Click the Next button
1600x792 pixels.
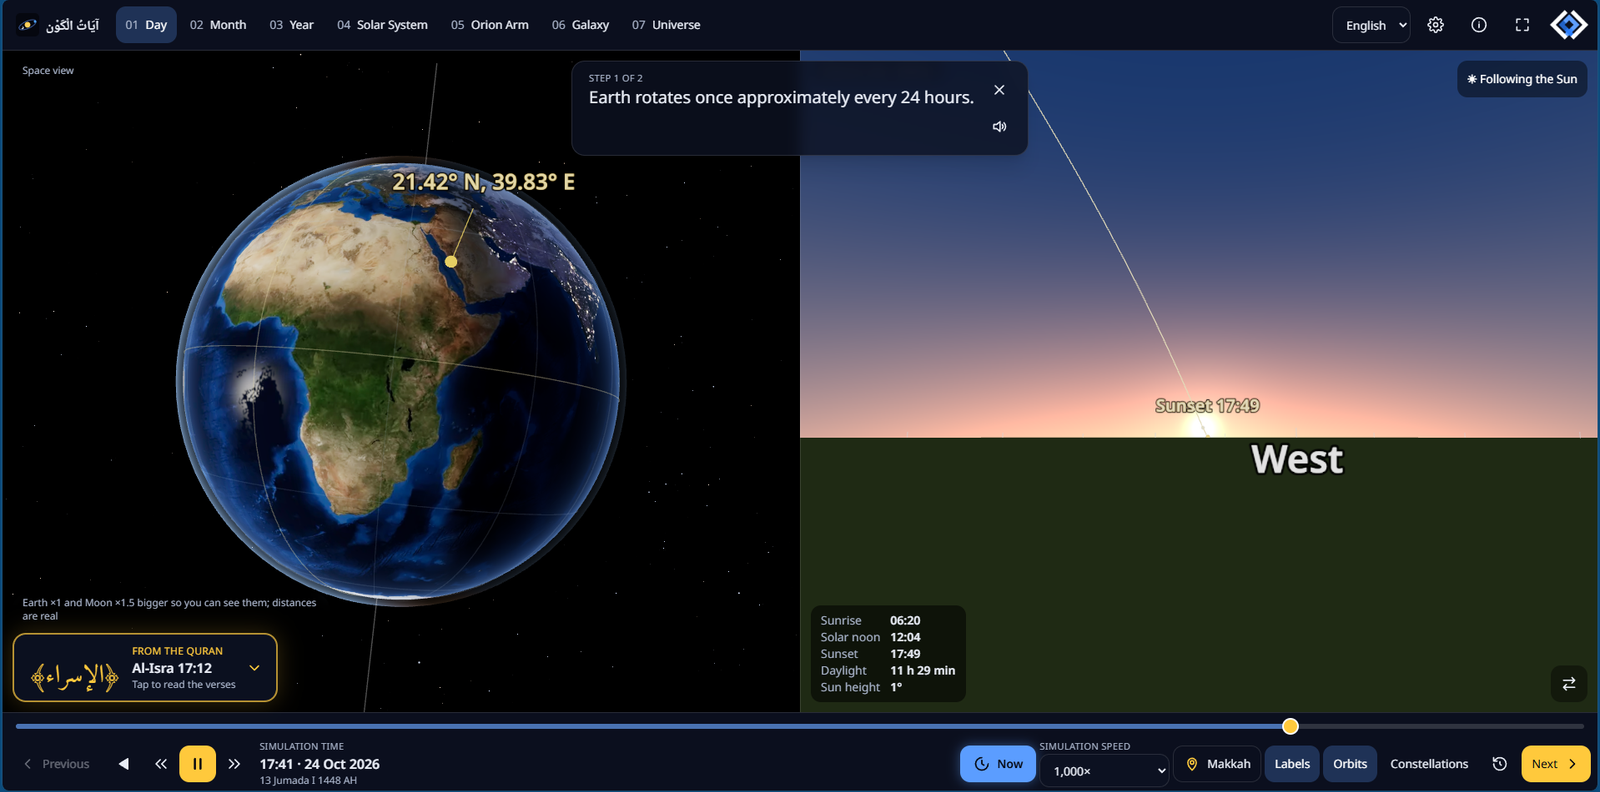pyautogui.click(x=1555, y=764)
